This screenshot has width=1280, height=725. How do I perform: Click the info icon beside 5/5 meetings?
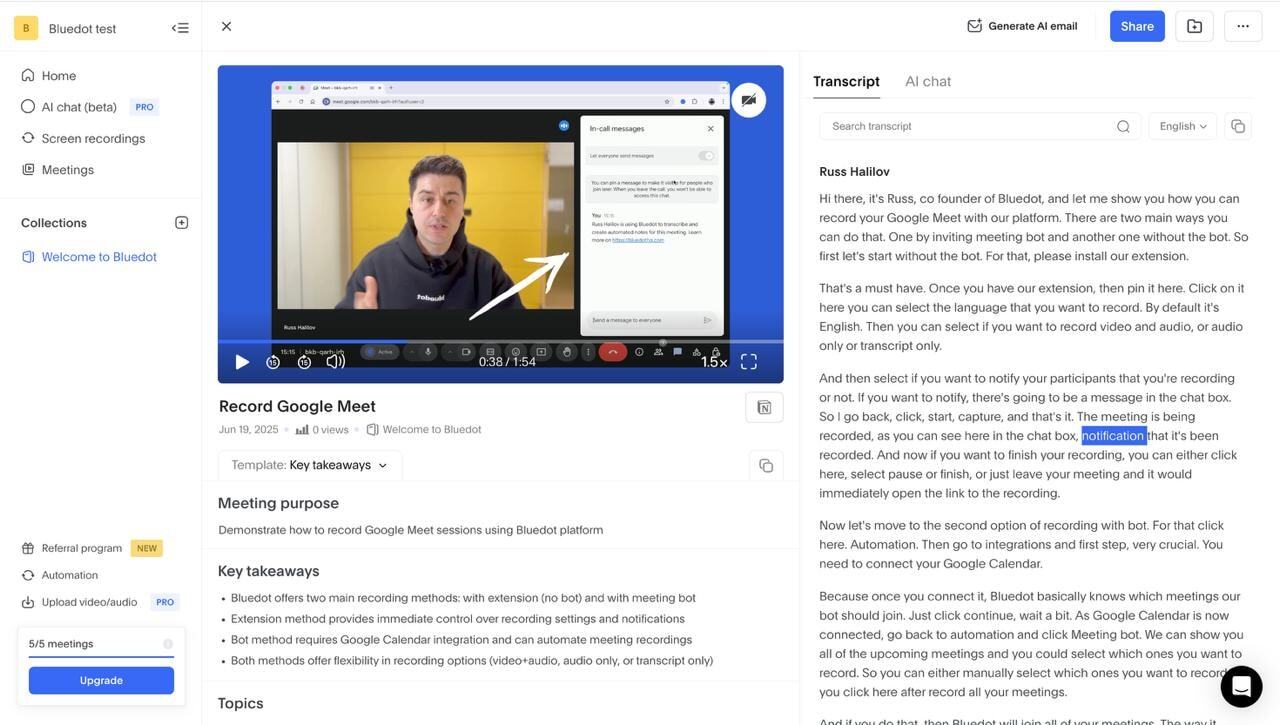pyautogui.click(x=168, y=644)
